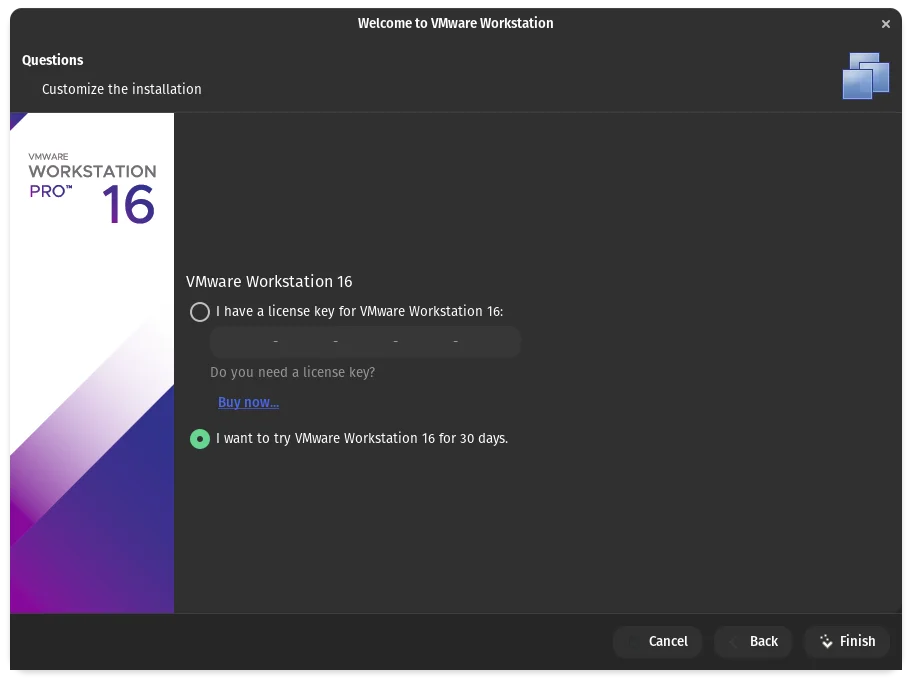Viewport: 912px width, 681px height.
Task: Open the Buy now link
Action: (248, 402)
